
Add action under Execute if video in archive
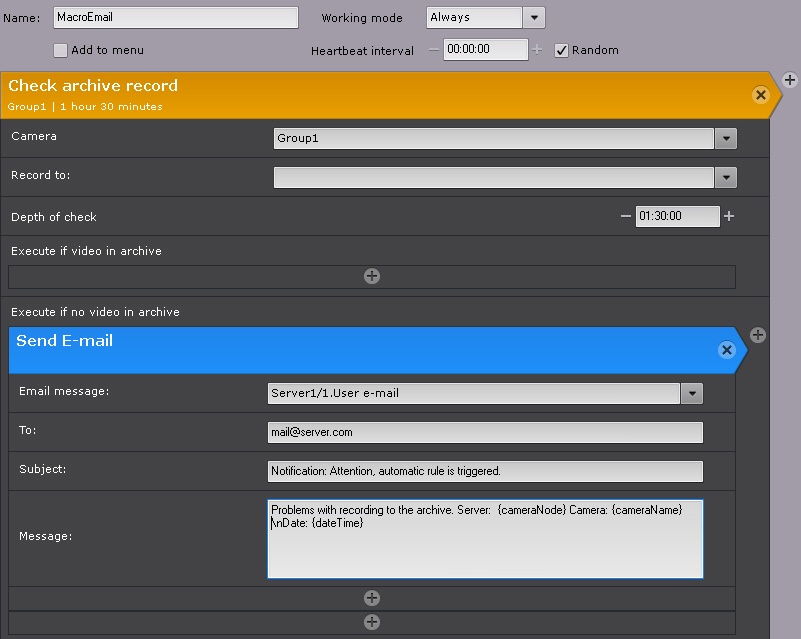(372, 276)
